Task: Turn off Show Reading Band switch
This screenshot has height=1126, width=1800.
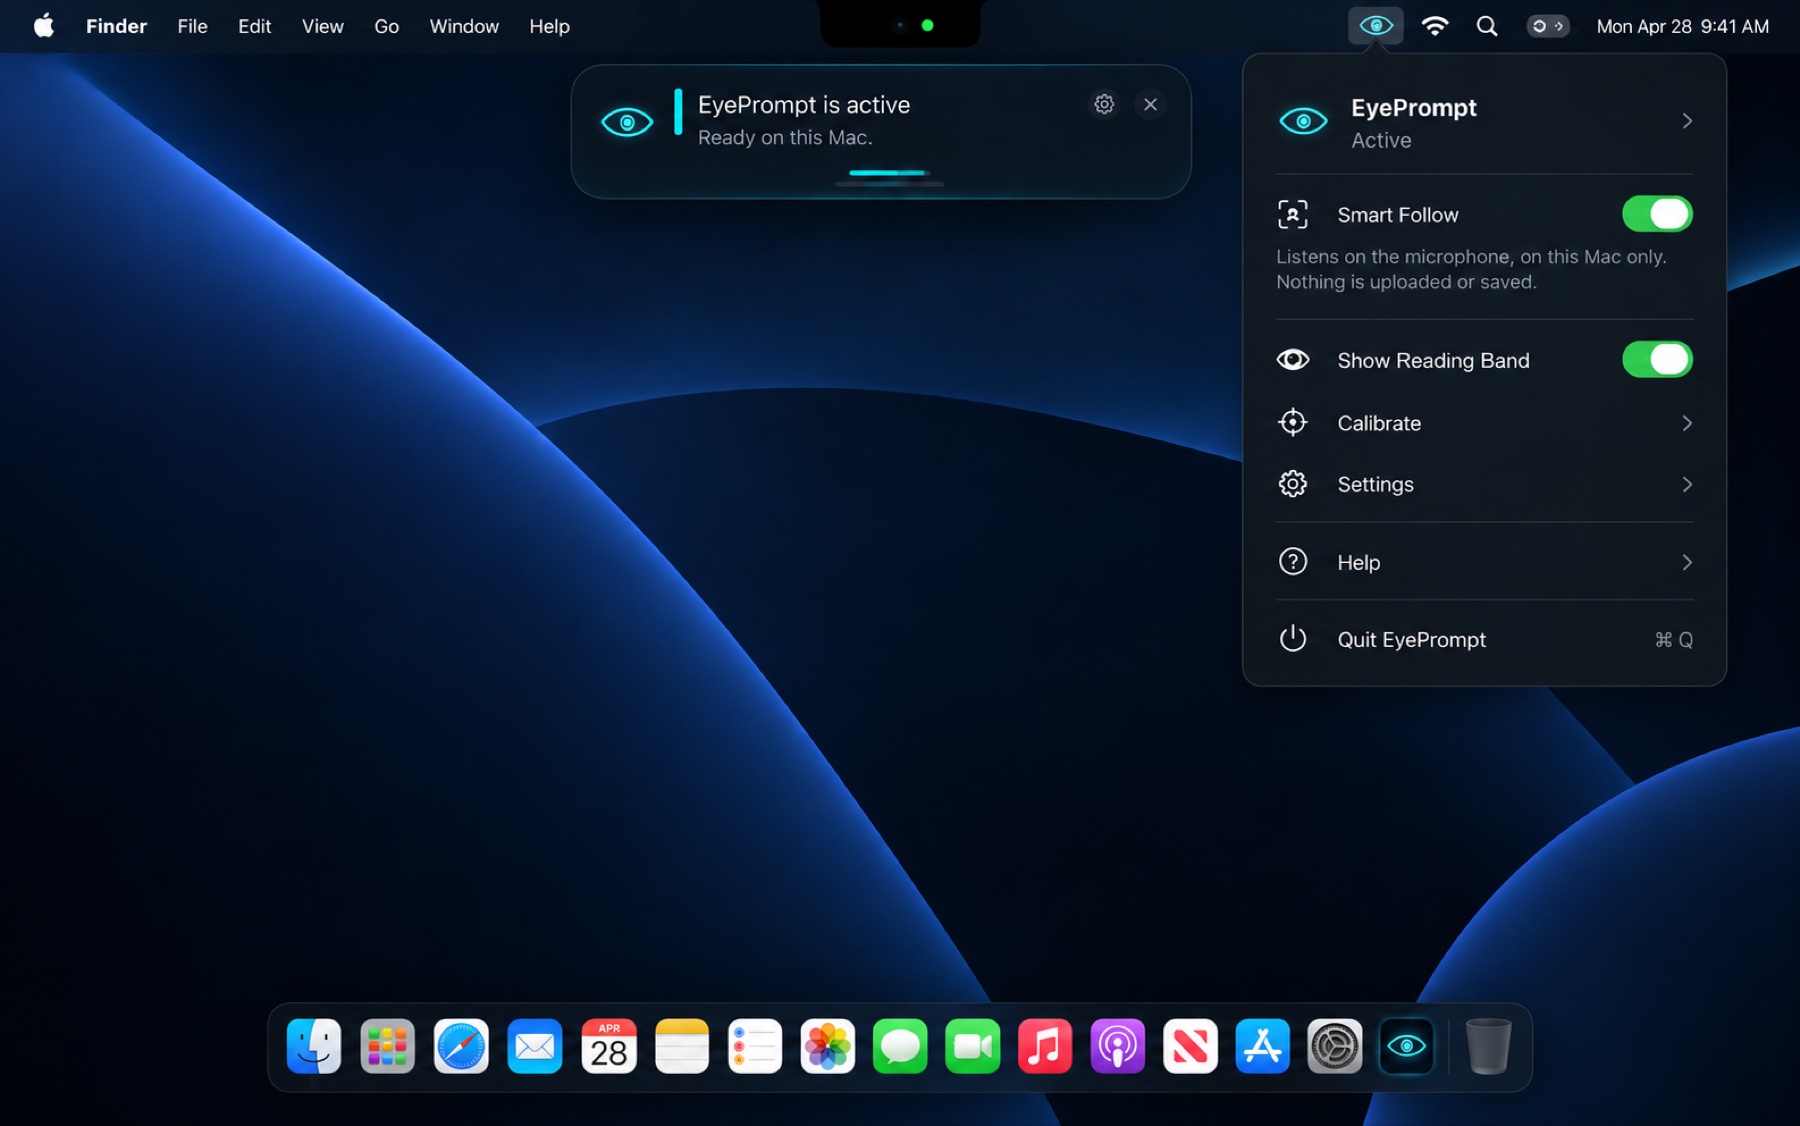Action: coord(1657,360)
